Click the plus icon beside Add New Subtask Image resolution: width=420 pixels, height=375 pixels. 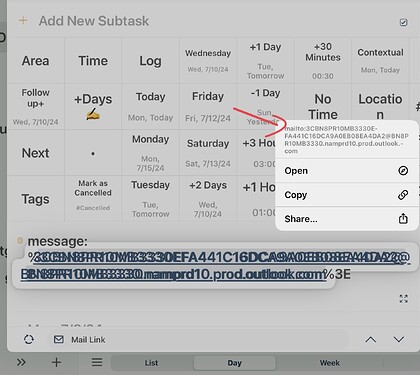click(x=23, y=21)
